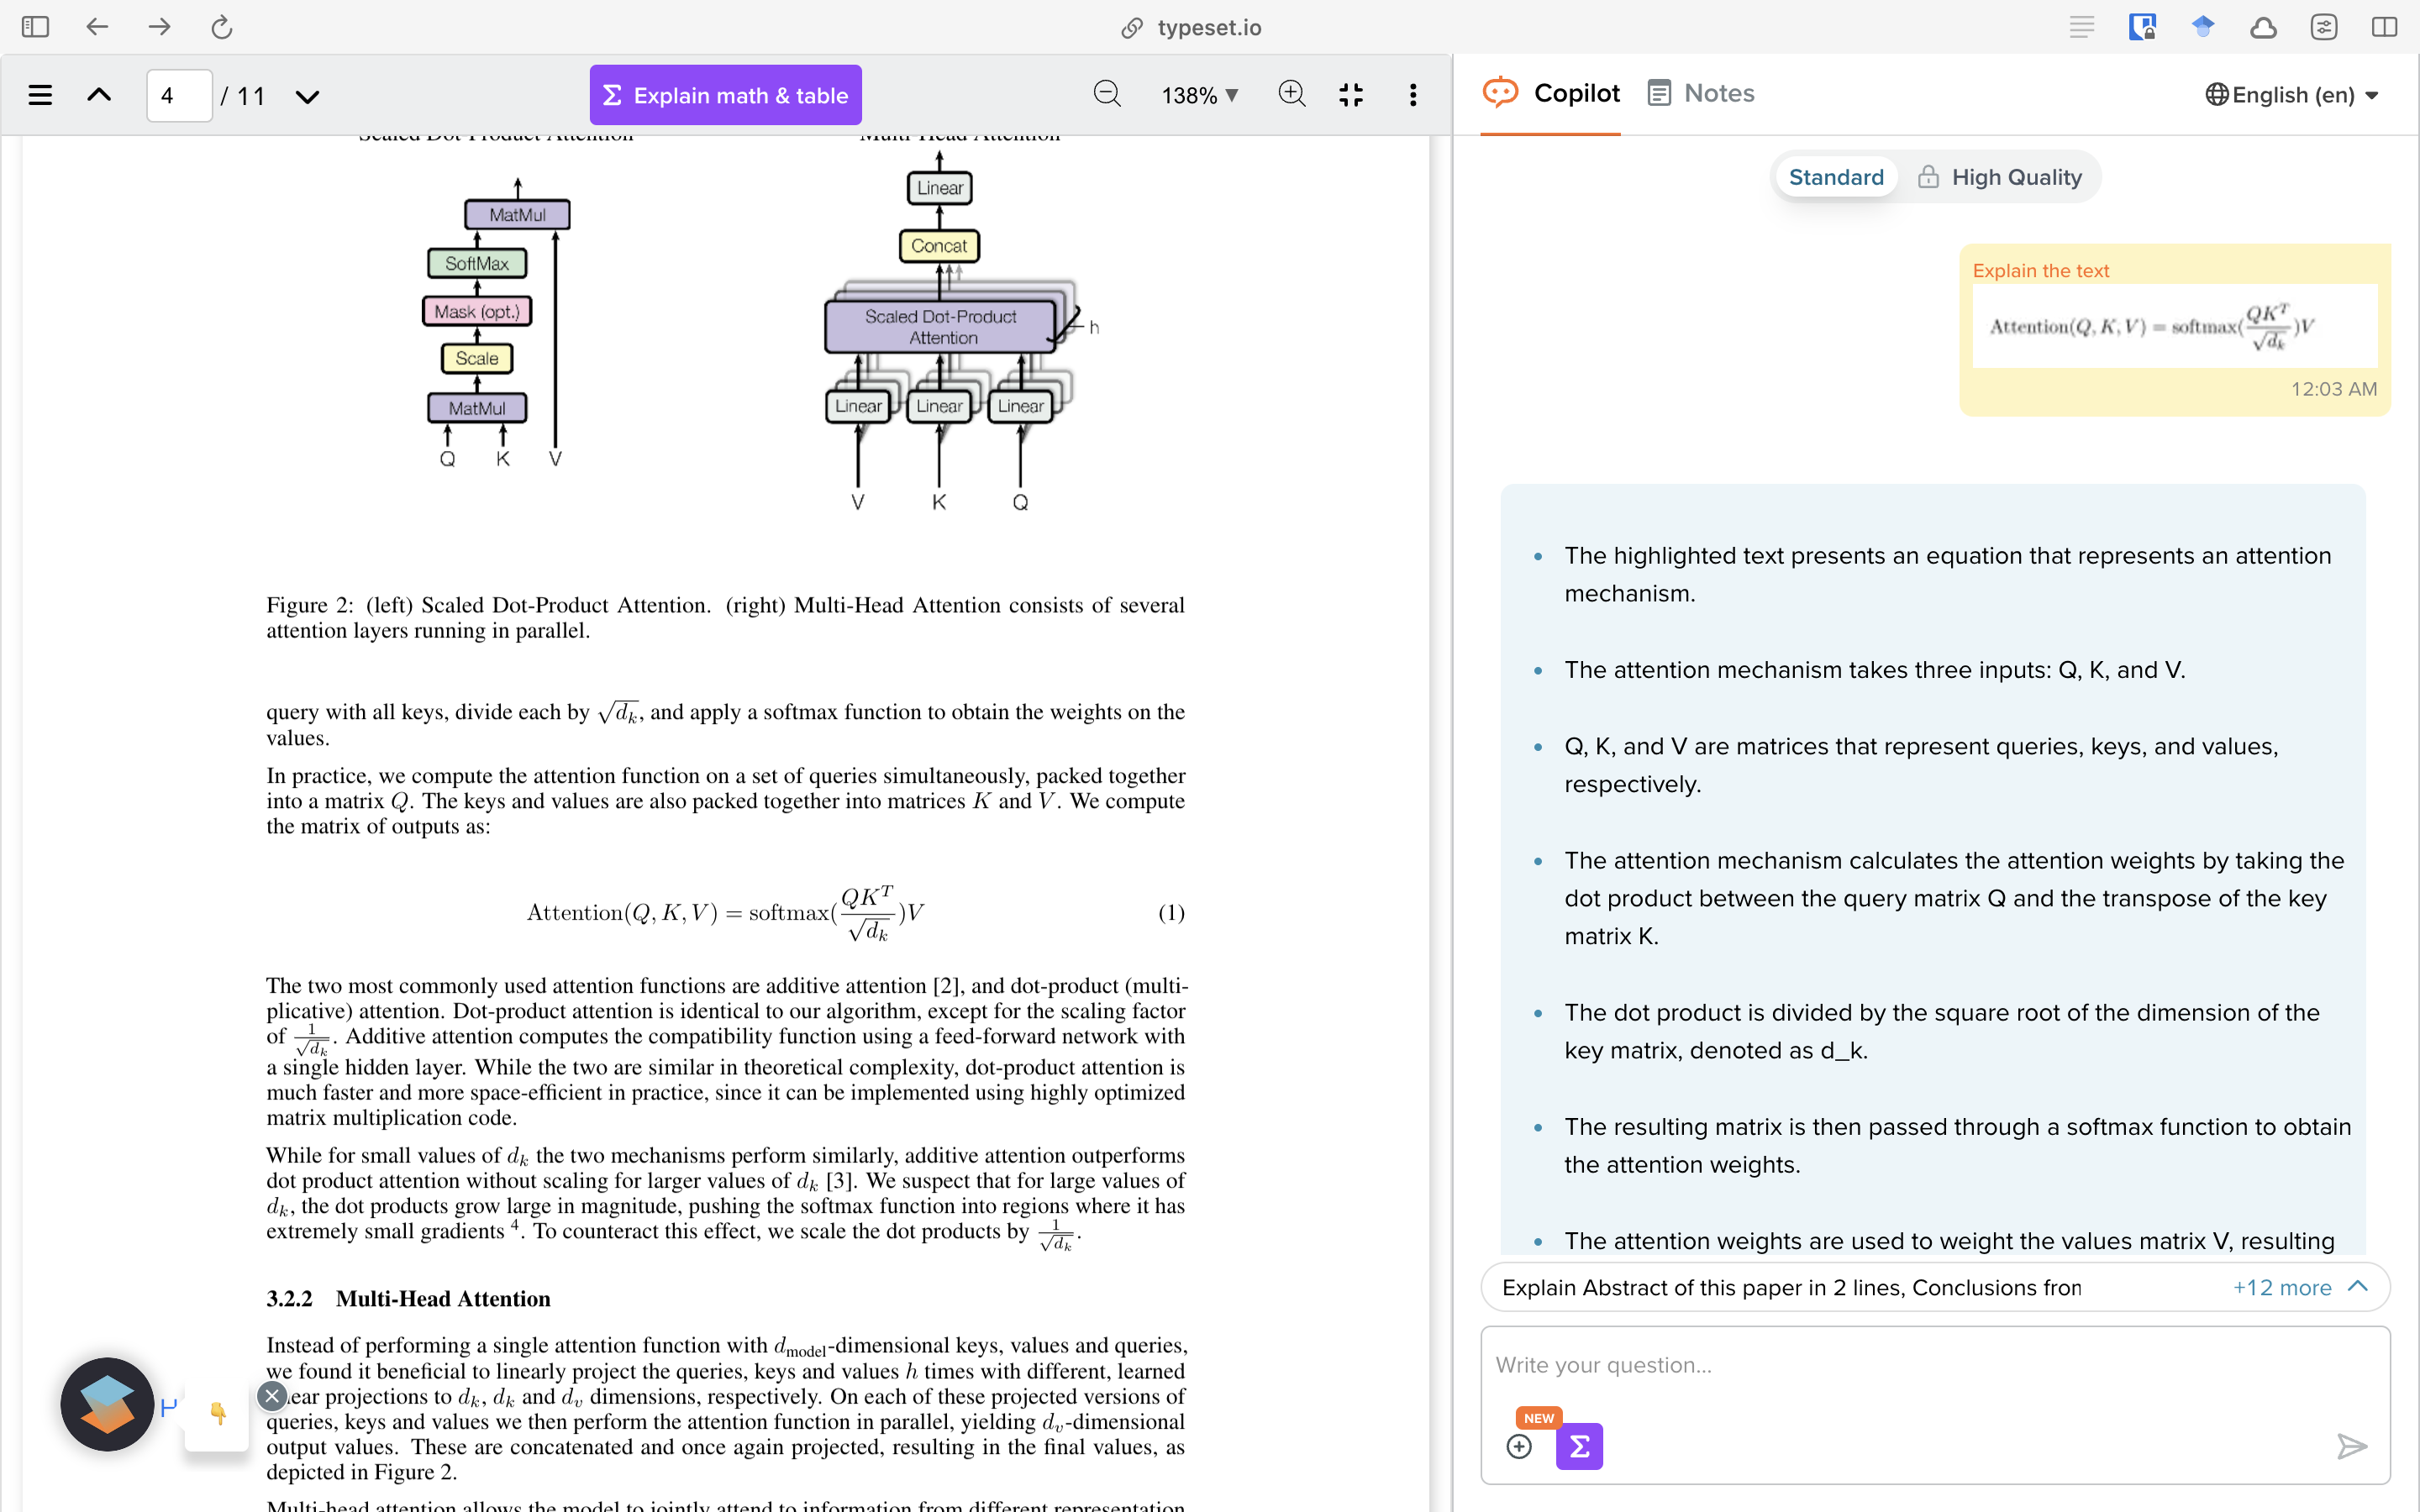Image resolution: width=2420 pixels, height=1512 pixels.
Task: Open the 138% zoom level dropdown
Action: pos(1199,95)
